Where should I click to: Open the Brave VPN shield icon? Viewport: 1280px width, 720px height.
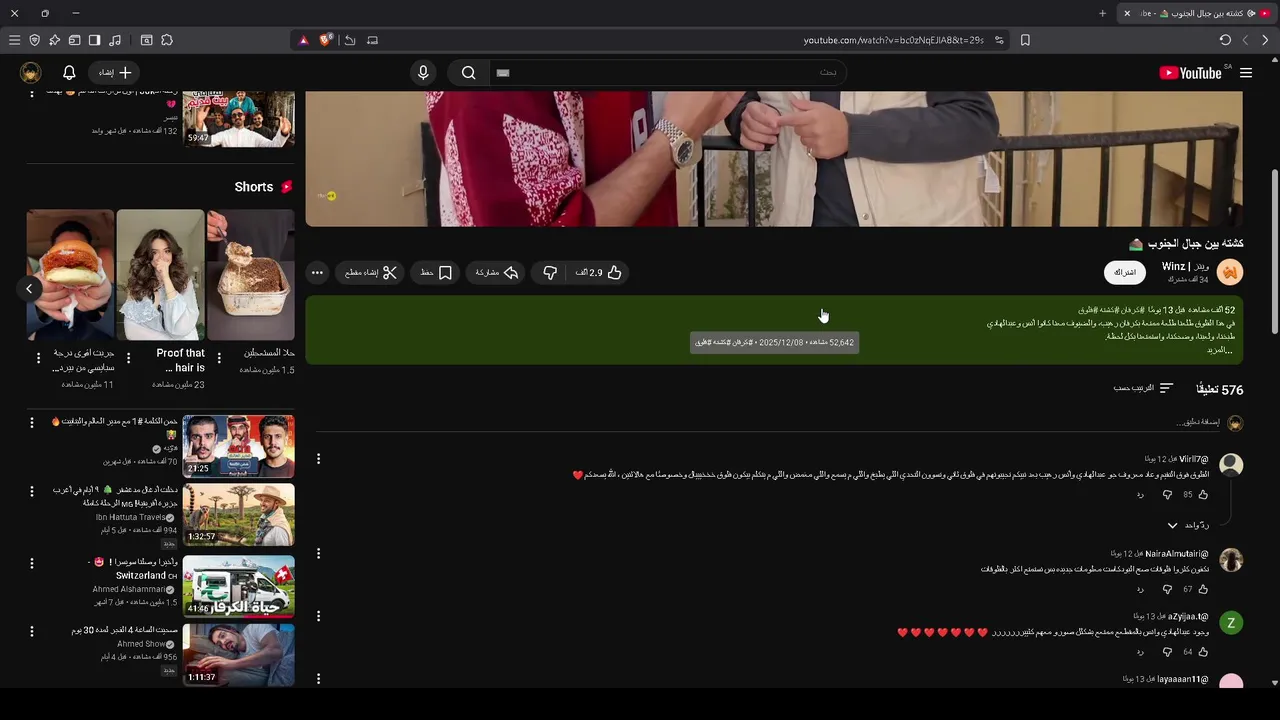click(x=34, y=40)
